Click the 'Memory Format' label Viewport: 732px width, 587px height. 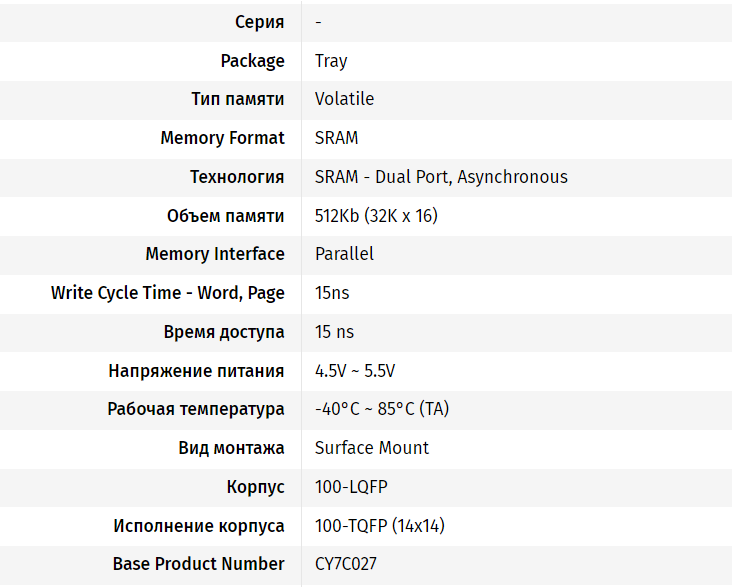[222, 138]
